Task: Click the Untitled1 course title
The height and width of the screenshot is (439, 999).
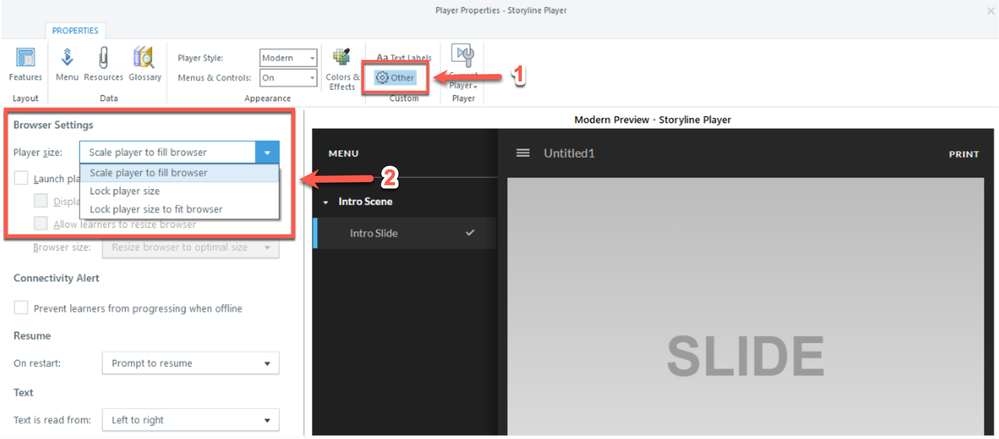Action: click(569, 154)
